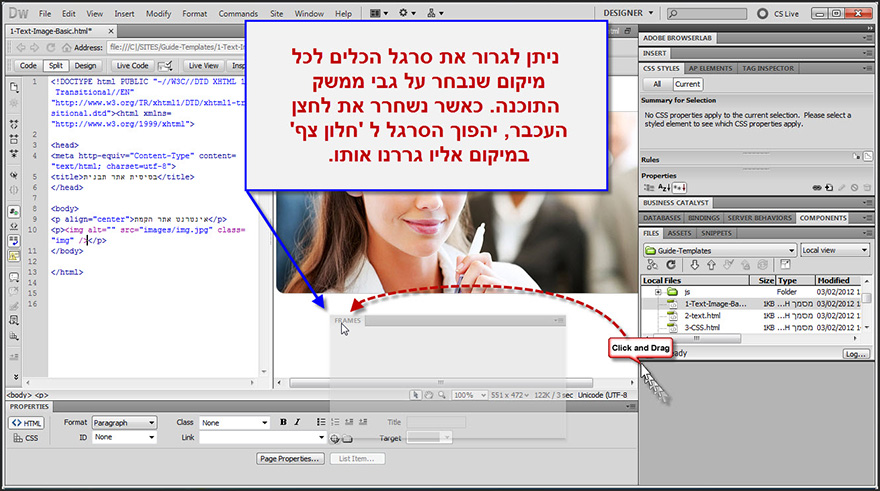Open the Extend Dreamweaver gear dropdown
Screen dimensions: 880x491
click(407, 13)
